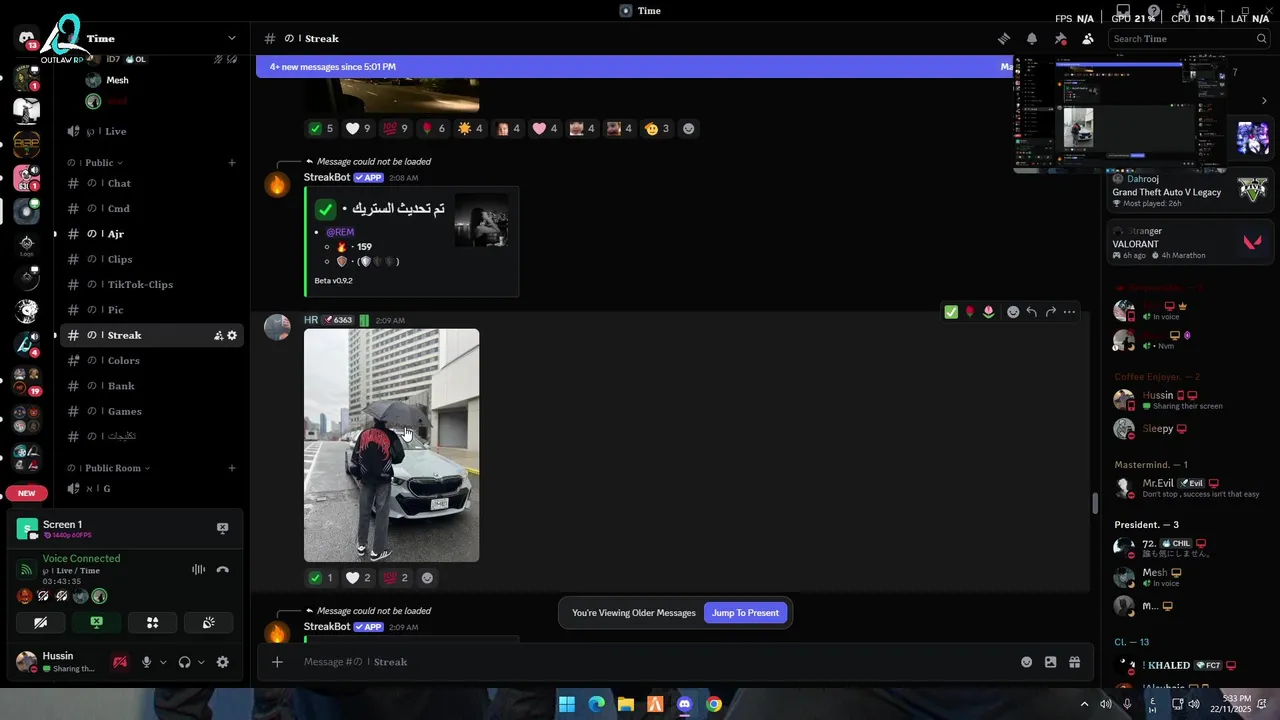Open activities launcher shapes button

tap(153, 622)
